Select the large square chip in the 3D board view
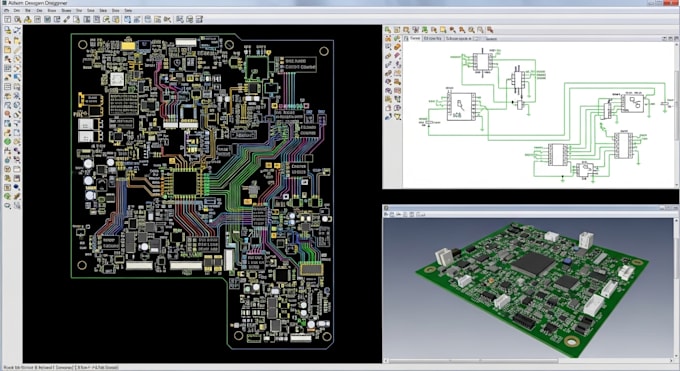The image size is (680, 371). (x=533, y=263)
